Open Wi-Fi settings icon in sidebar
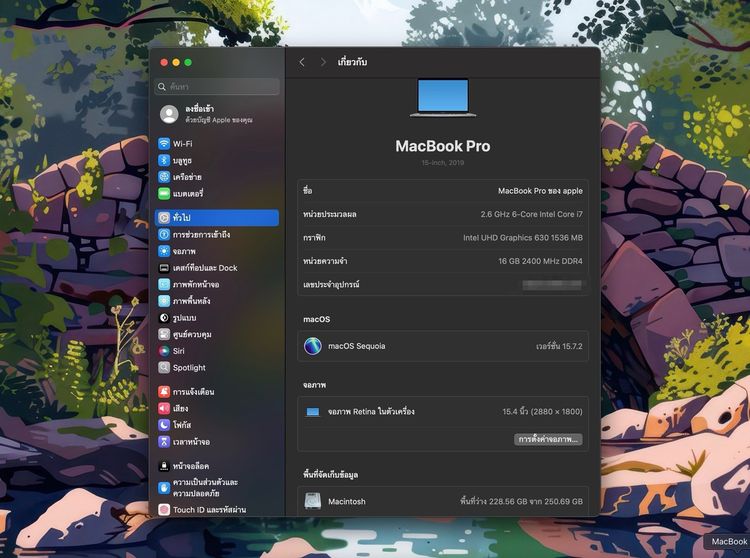 164,143
